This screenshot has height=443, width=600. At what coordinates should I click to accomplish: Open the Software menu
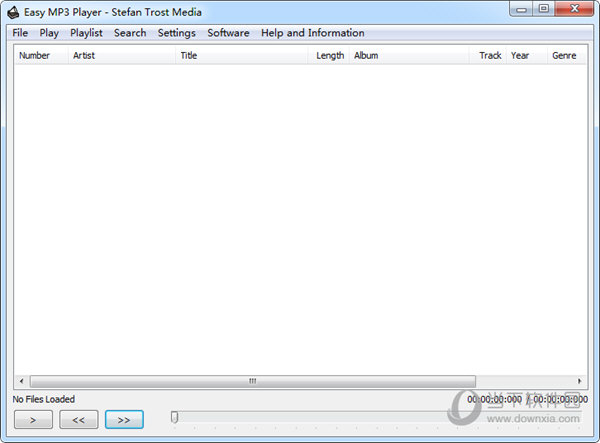228,33
